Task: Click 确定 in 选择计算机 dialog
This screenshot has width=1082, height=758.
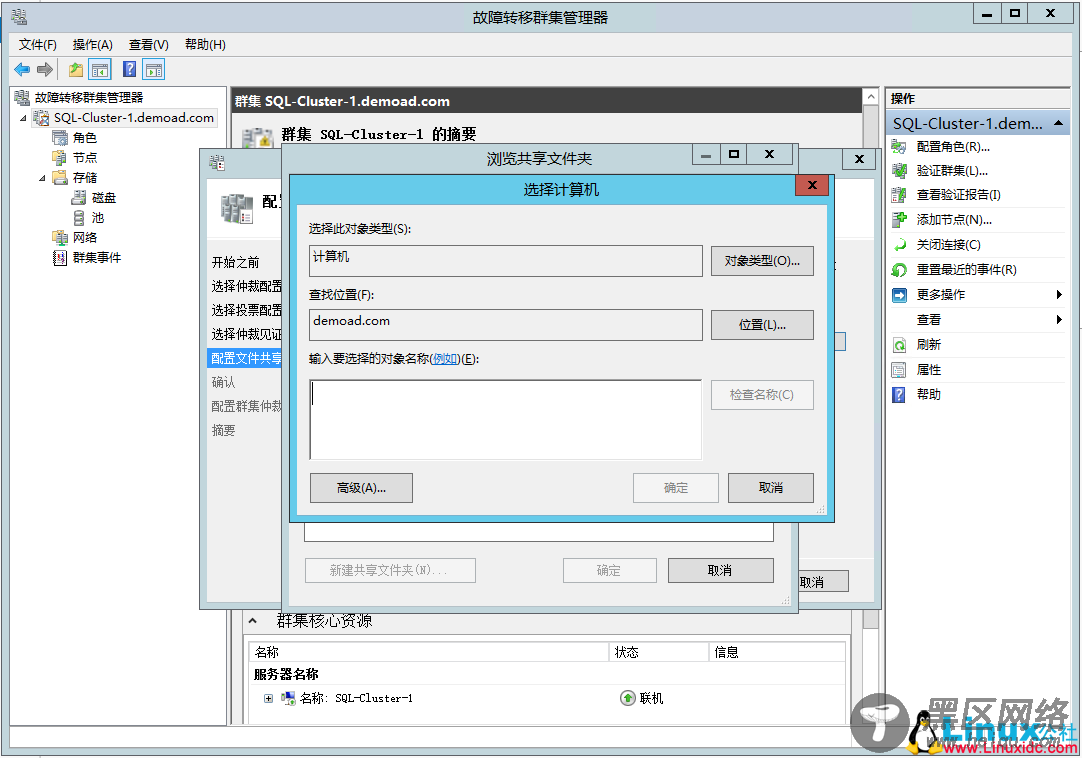Action: click(x=676, y=488)
